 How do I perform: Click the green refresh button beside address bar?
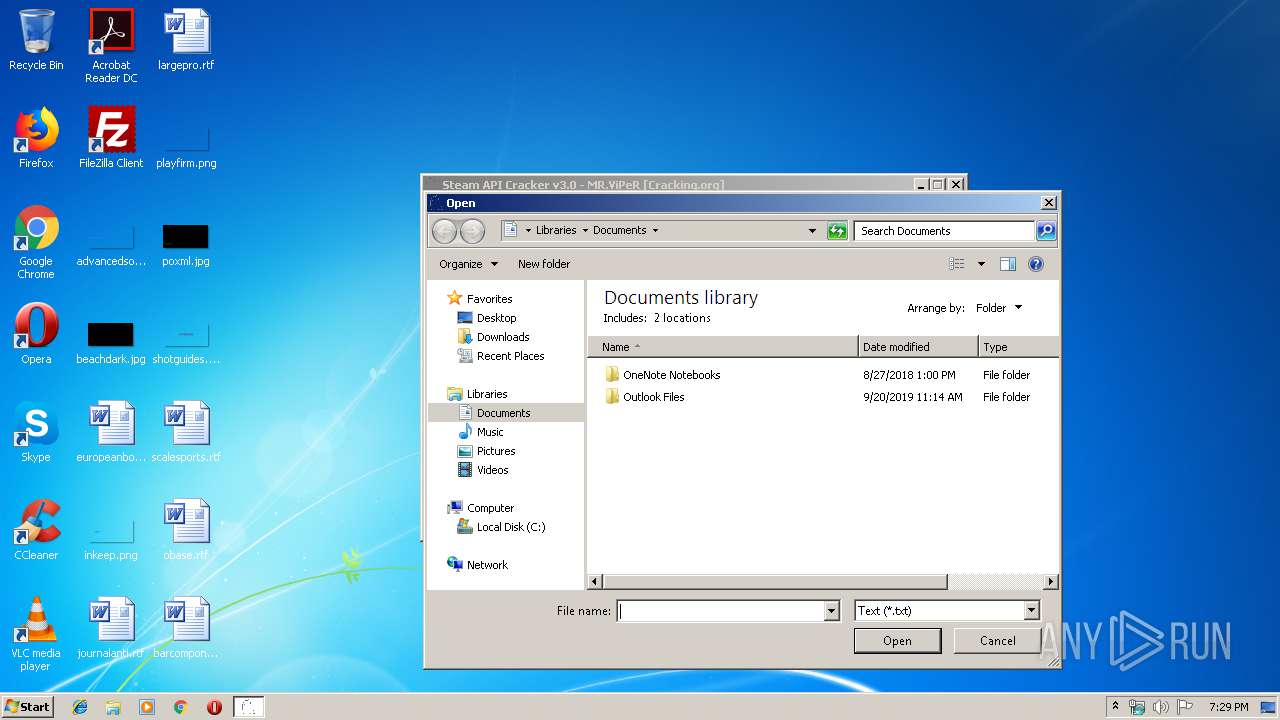837,231
